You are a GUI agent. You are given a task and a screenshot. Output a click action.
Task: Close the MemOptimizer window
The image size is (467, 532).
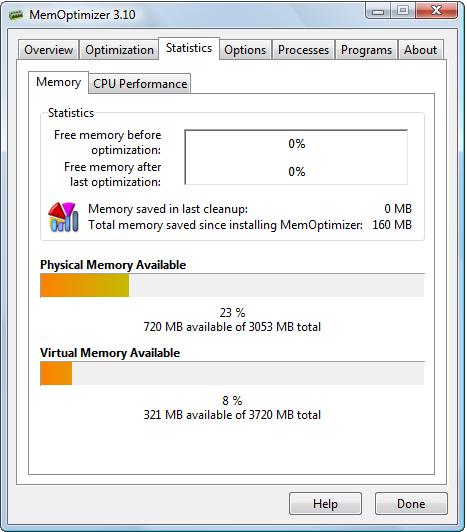(x=436, y=11)
